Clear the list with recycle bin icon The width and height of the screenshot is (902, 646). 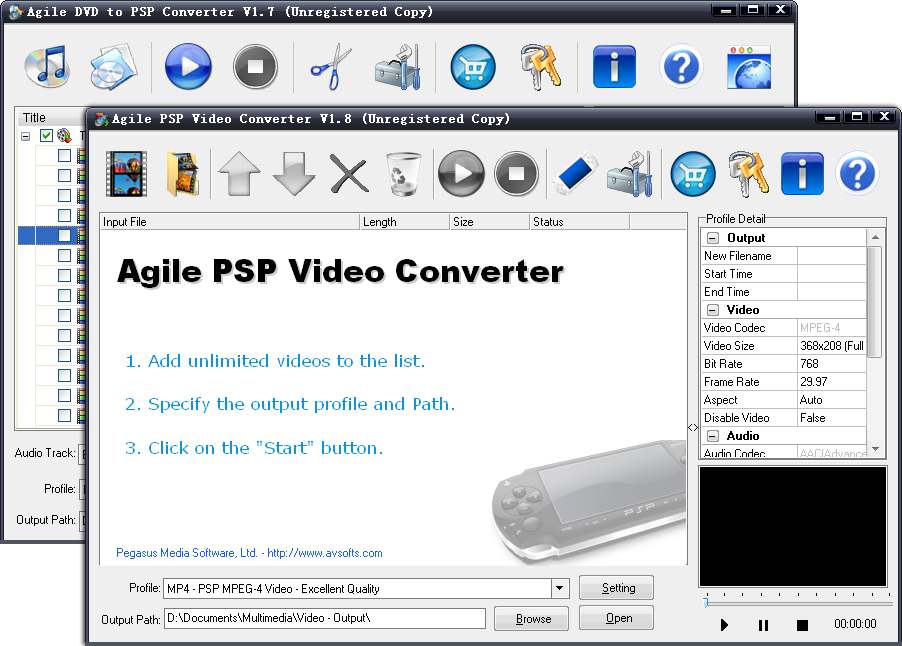[403, 173]
